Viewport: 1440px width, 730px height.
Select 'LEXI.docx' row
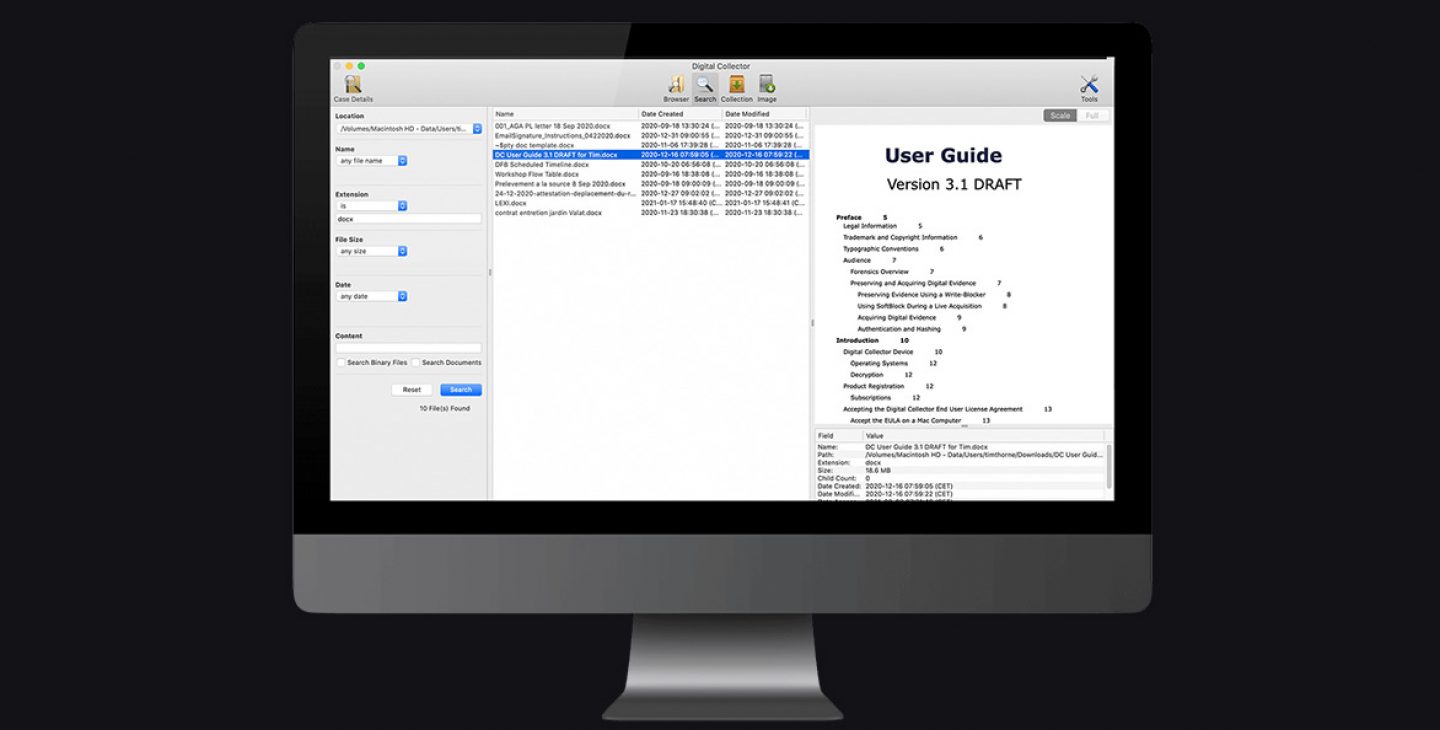(650, 203)
